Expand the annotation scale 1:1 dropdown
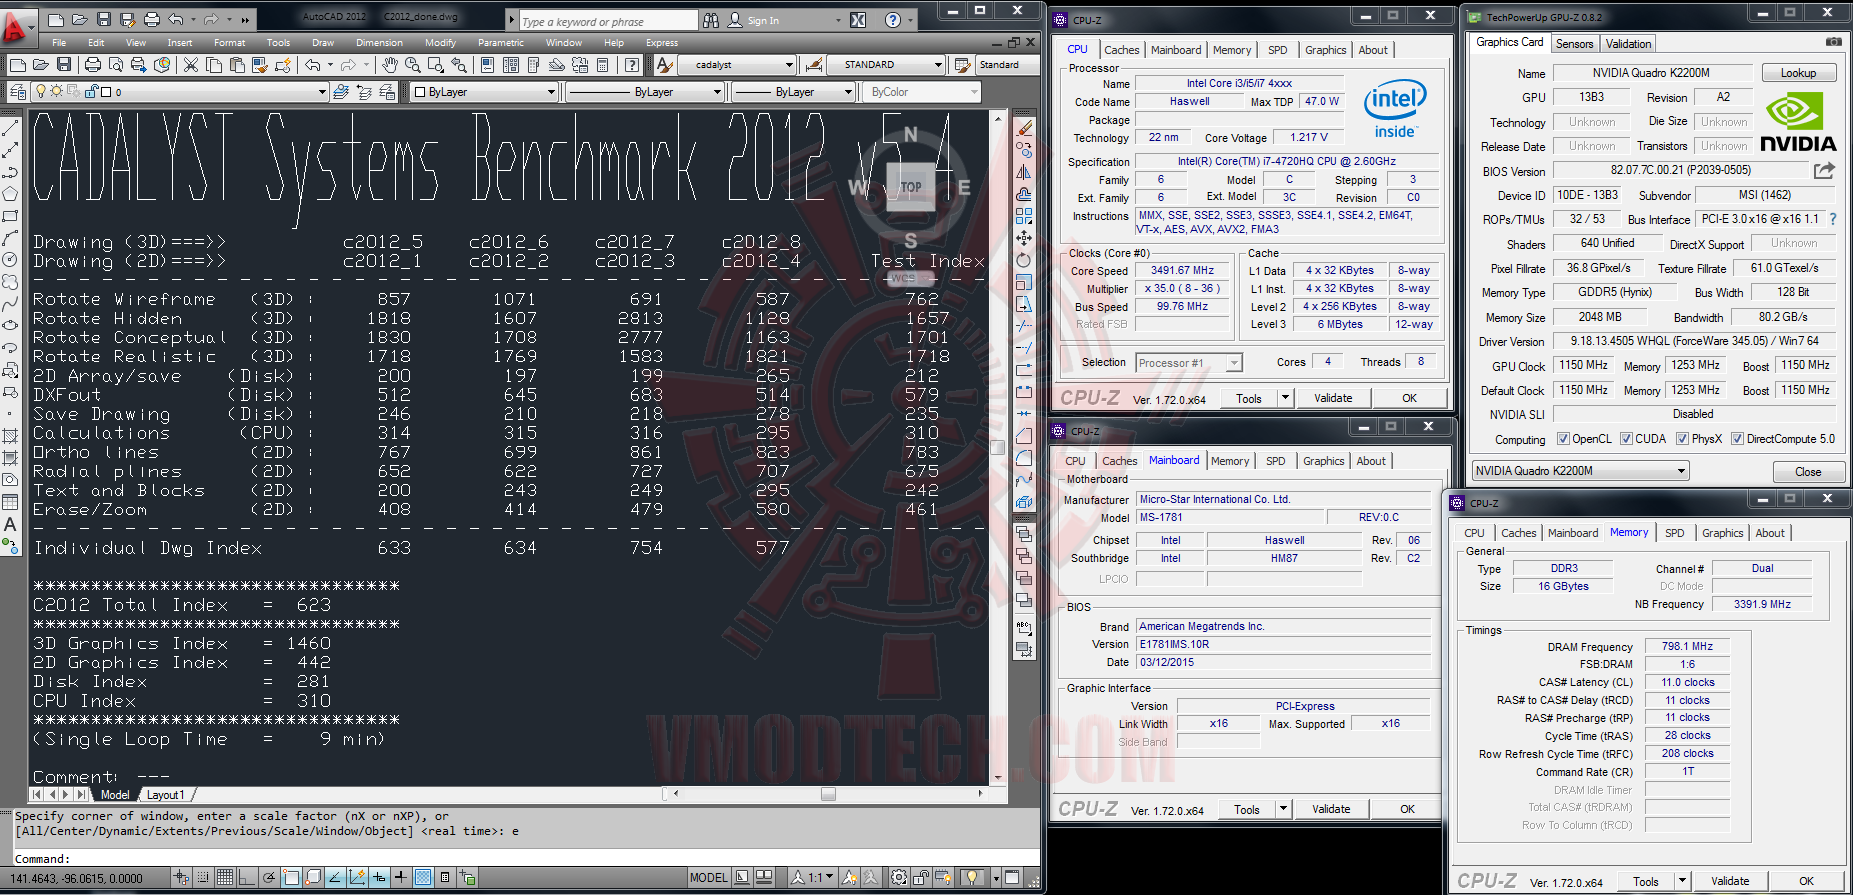1853x895 pixels. [x=831, y=878]
